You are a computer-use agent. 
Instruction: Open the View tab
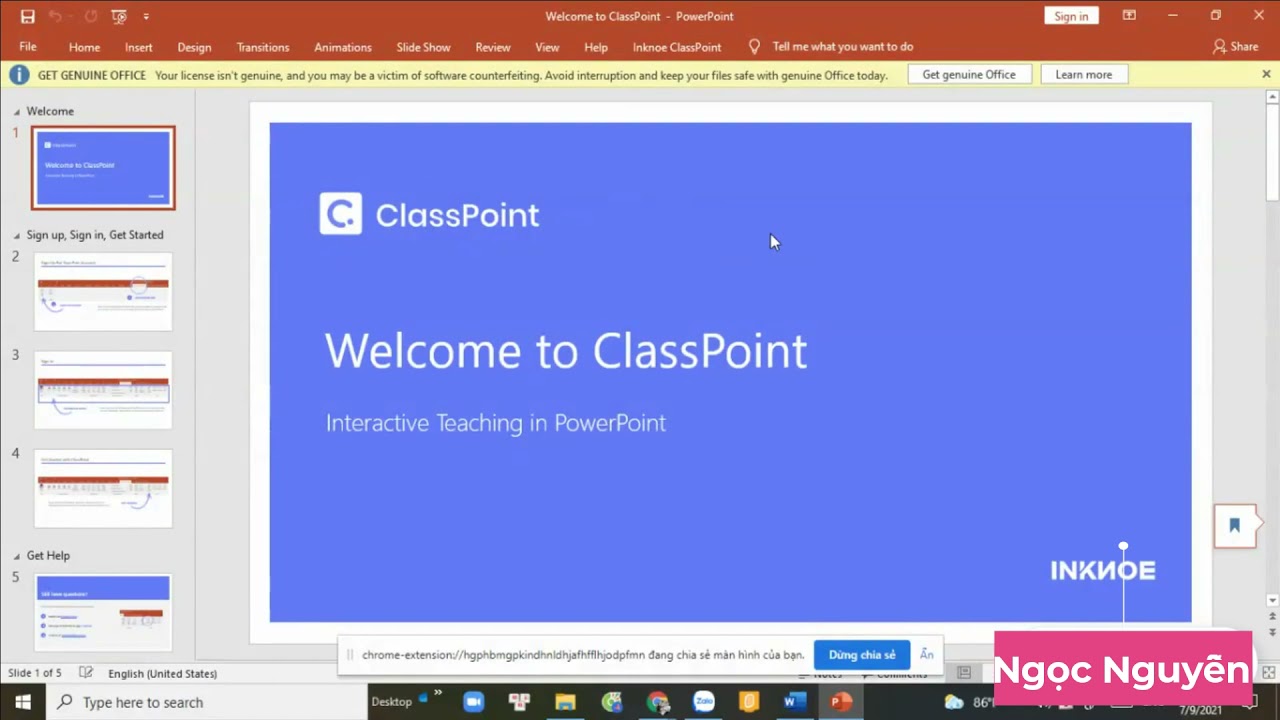(x=547, y=47)
